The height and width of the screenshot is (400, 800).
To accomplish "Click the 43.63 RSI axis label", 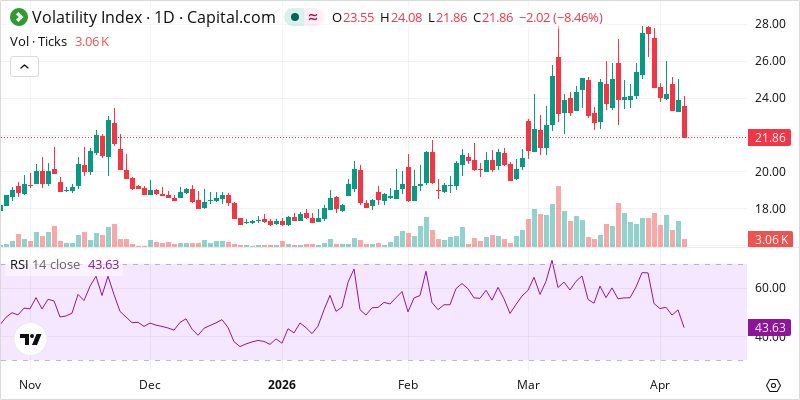I will [769, 327].
